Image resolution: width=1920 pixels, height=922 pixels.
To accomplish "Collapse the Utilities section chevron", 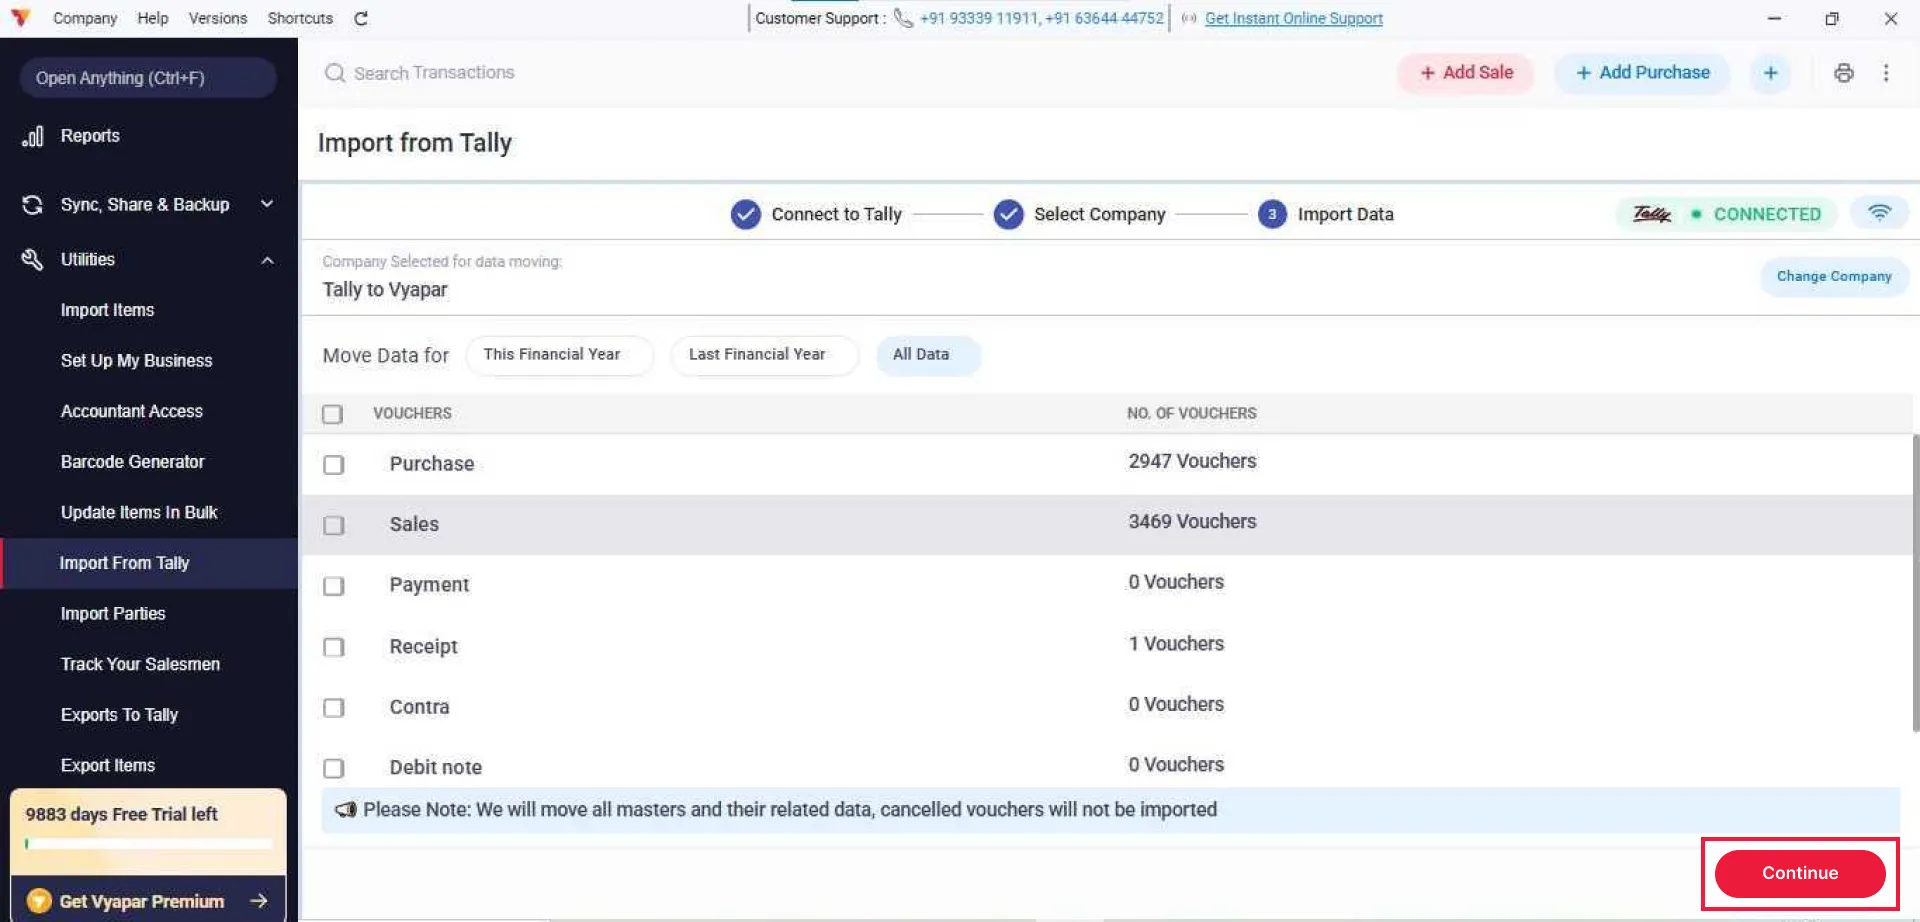I will (267, 260).
